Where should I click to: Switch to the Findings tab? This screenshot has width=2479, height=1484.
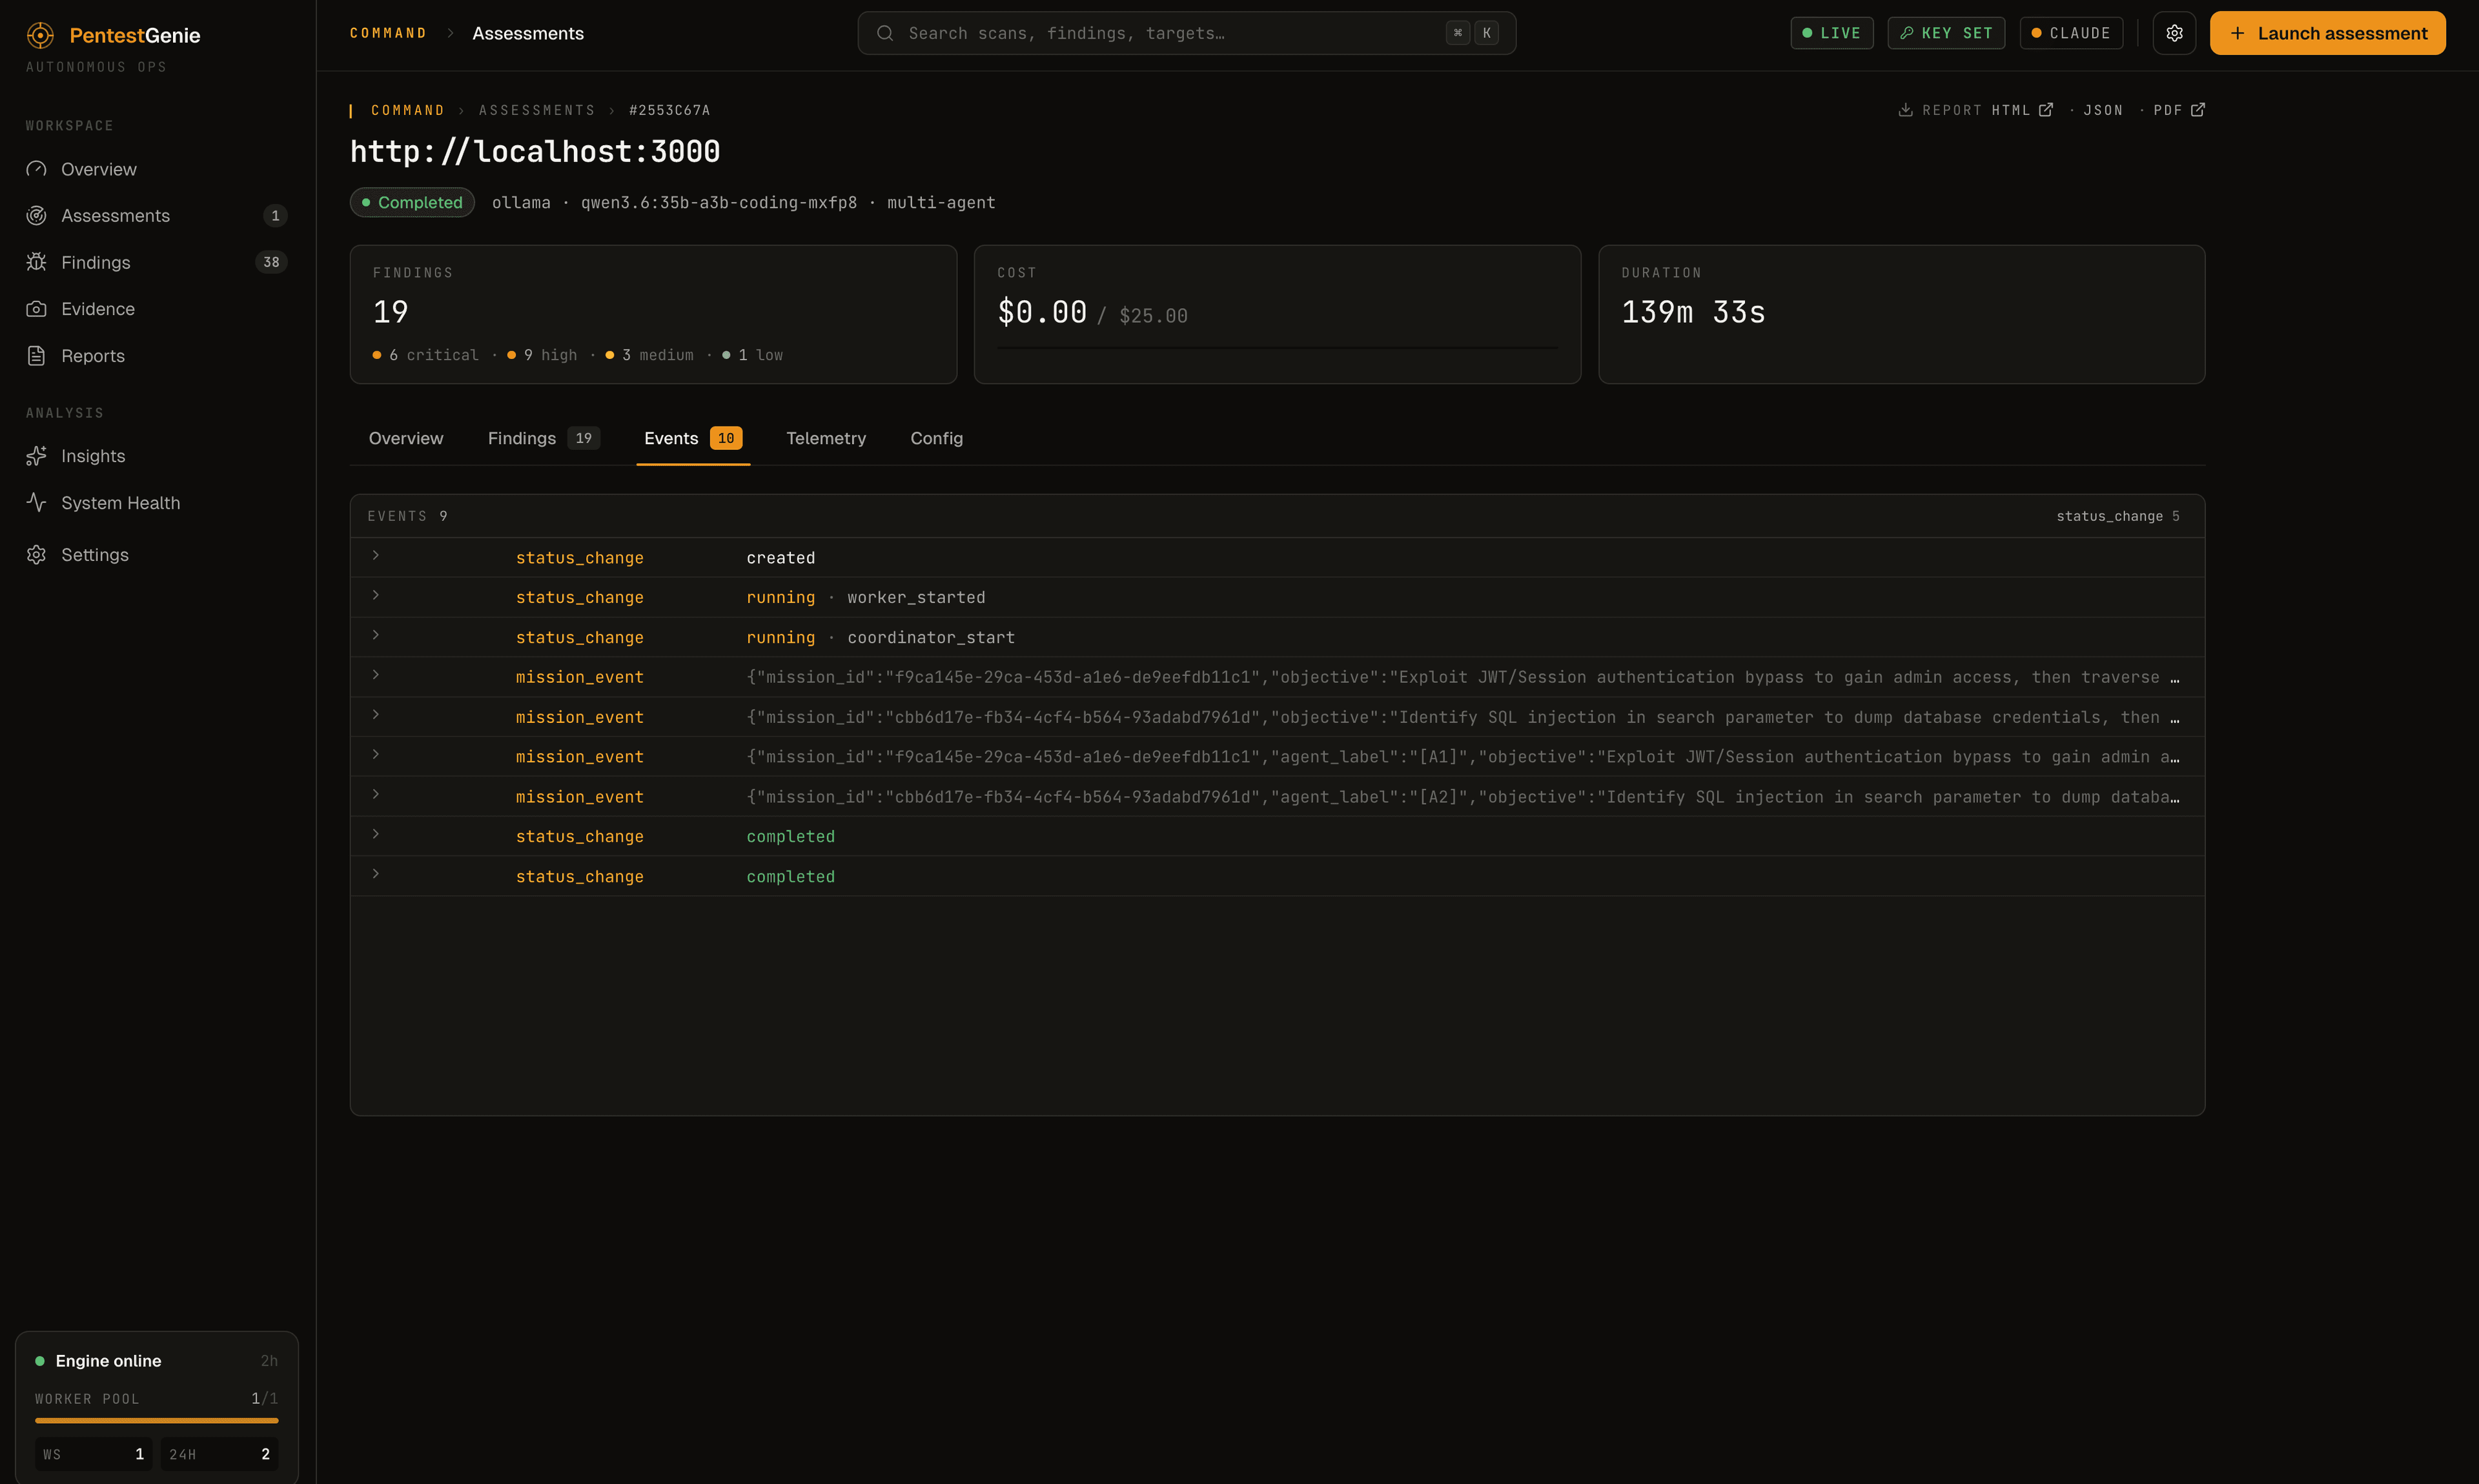pyautogui.click(x=543, y=438)
